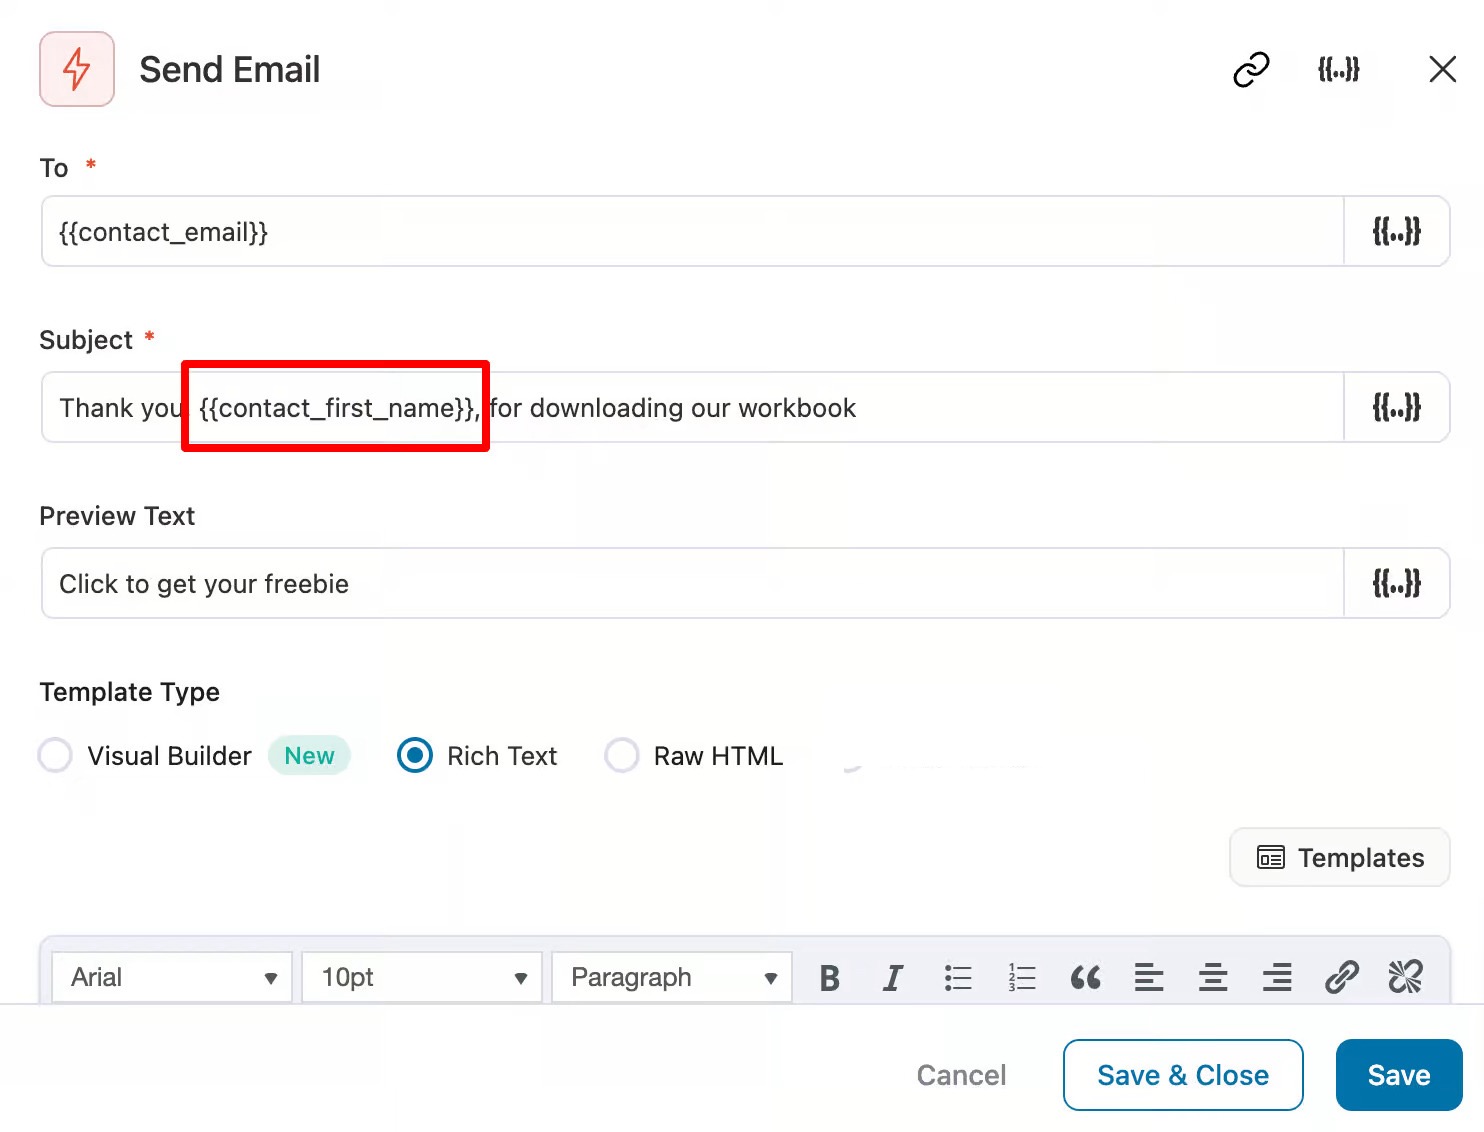Toggle italic formatting

click(x=893, y=978)
